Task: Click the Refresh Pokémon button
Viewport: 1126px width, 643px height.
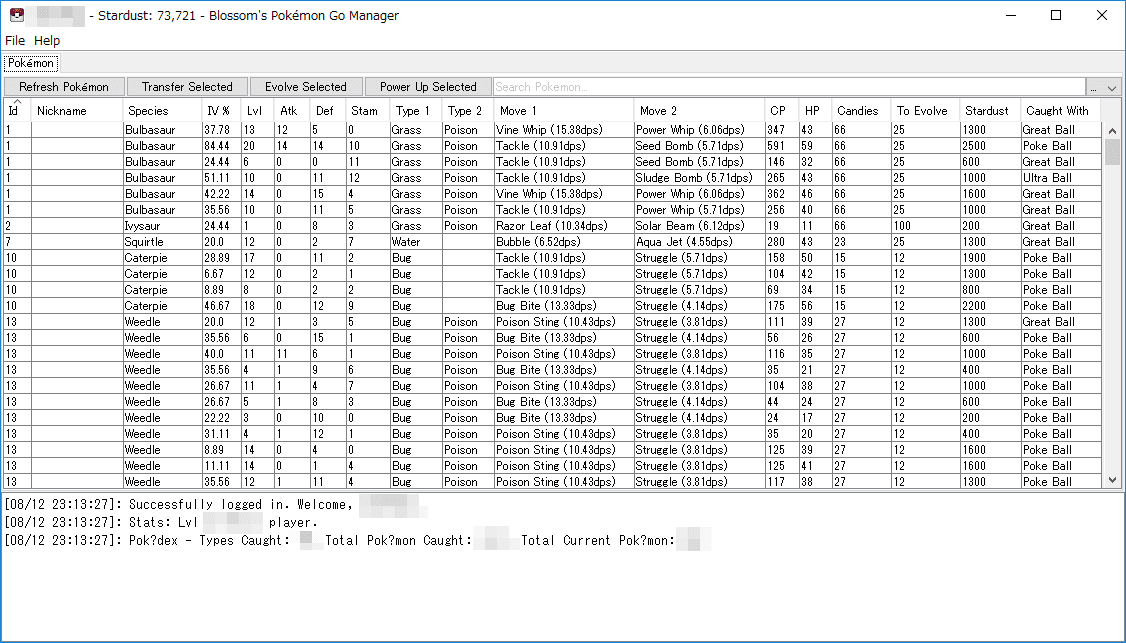Action: pyautogui.click(x=64, y=87)
